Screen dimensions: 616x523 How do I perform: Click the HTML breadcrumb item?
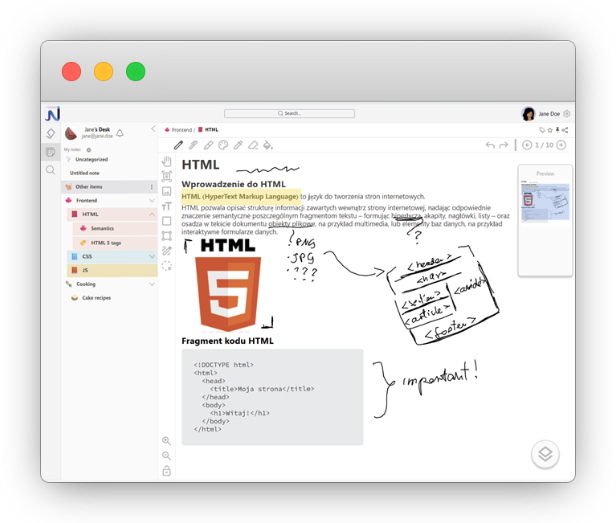pyautogui.click(x=211, y=130)
